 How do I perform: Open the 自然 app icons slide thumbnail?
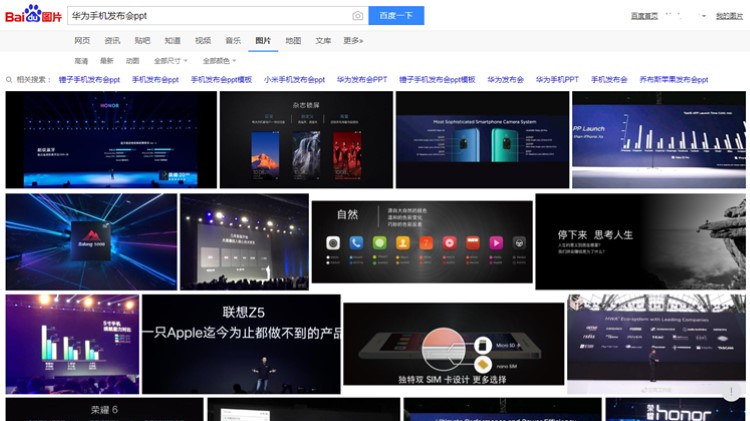[x=420, y=241]
